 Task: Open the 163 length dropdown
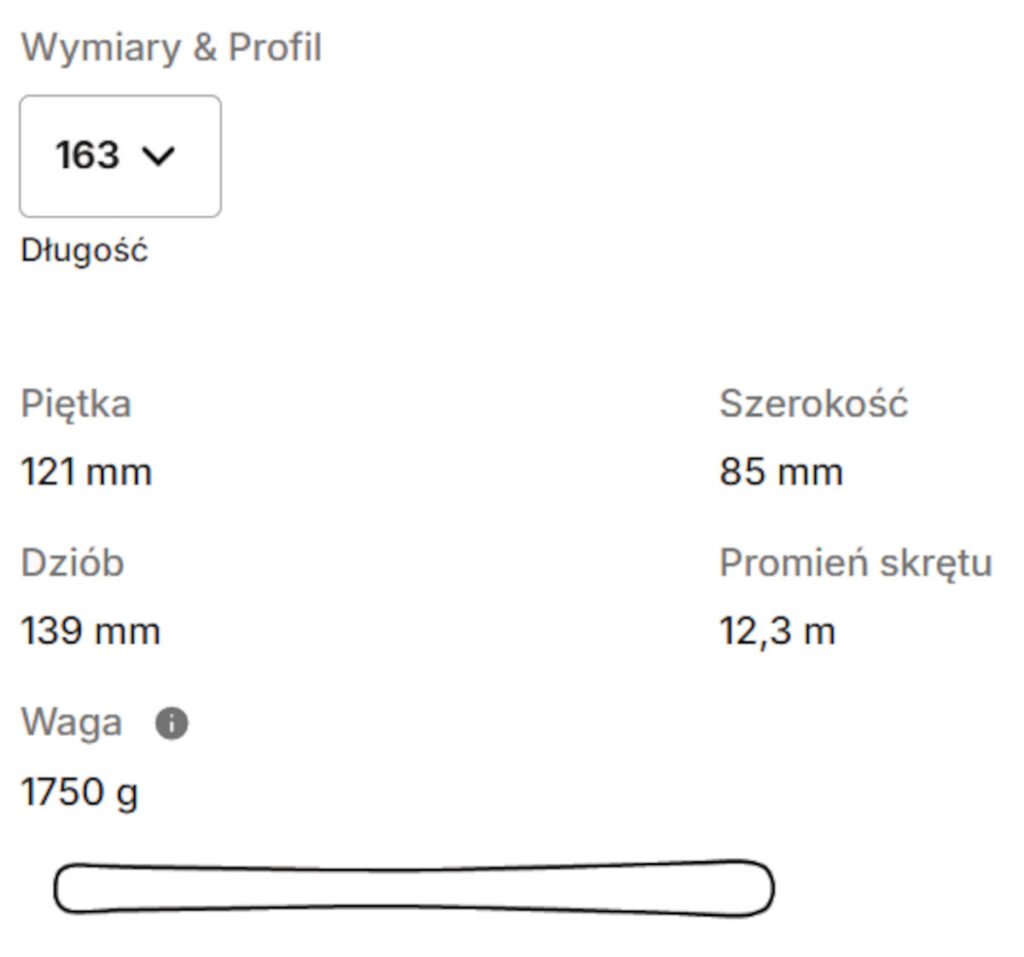coord(120,156)
